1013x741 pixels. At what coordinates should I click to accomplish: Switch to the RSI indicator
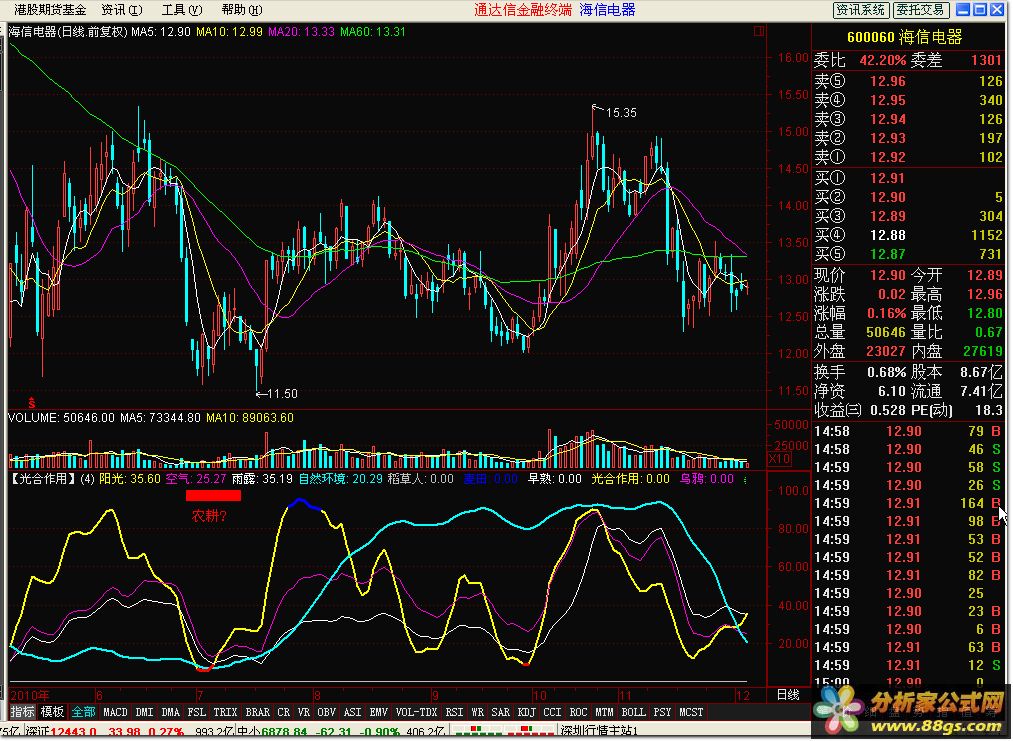pos(455,712)
